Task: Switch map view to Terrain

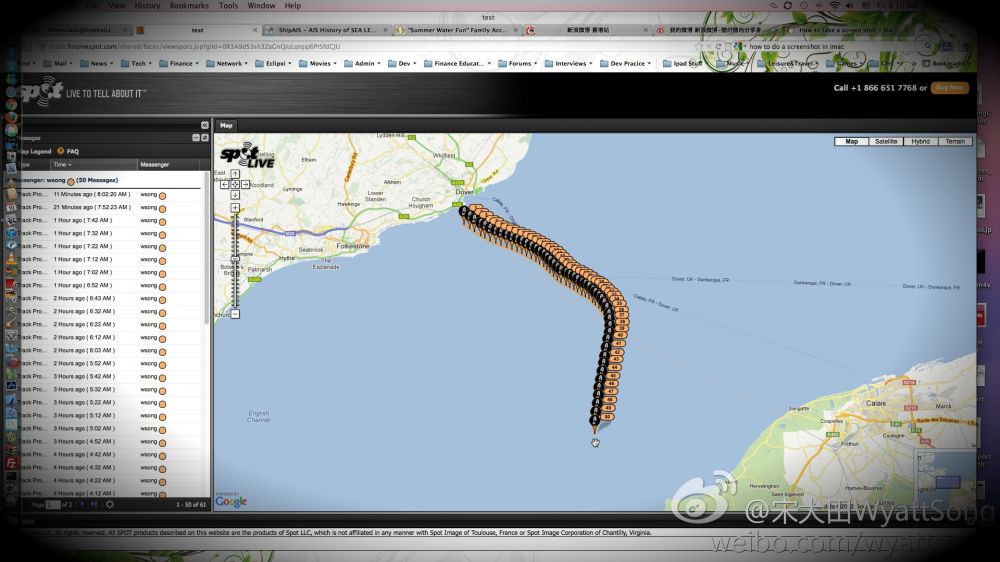Action: coord(955,142)
